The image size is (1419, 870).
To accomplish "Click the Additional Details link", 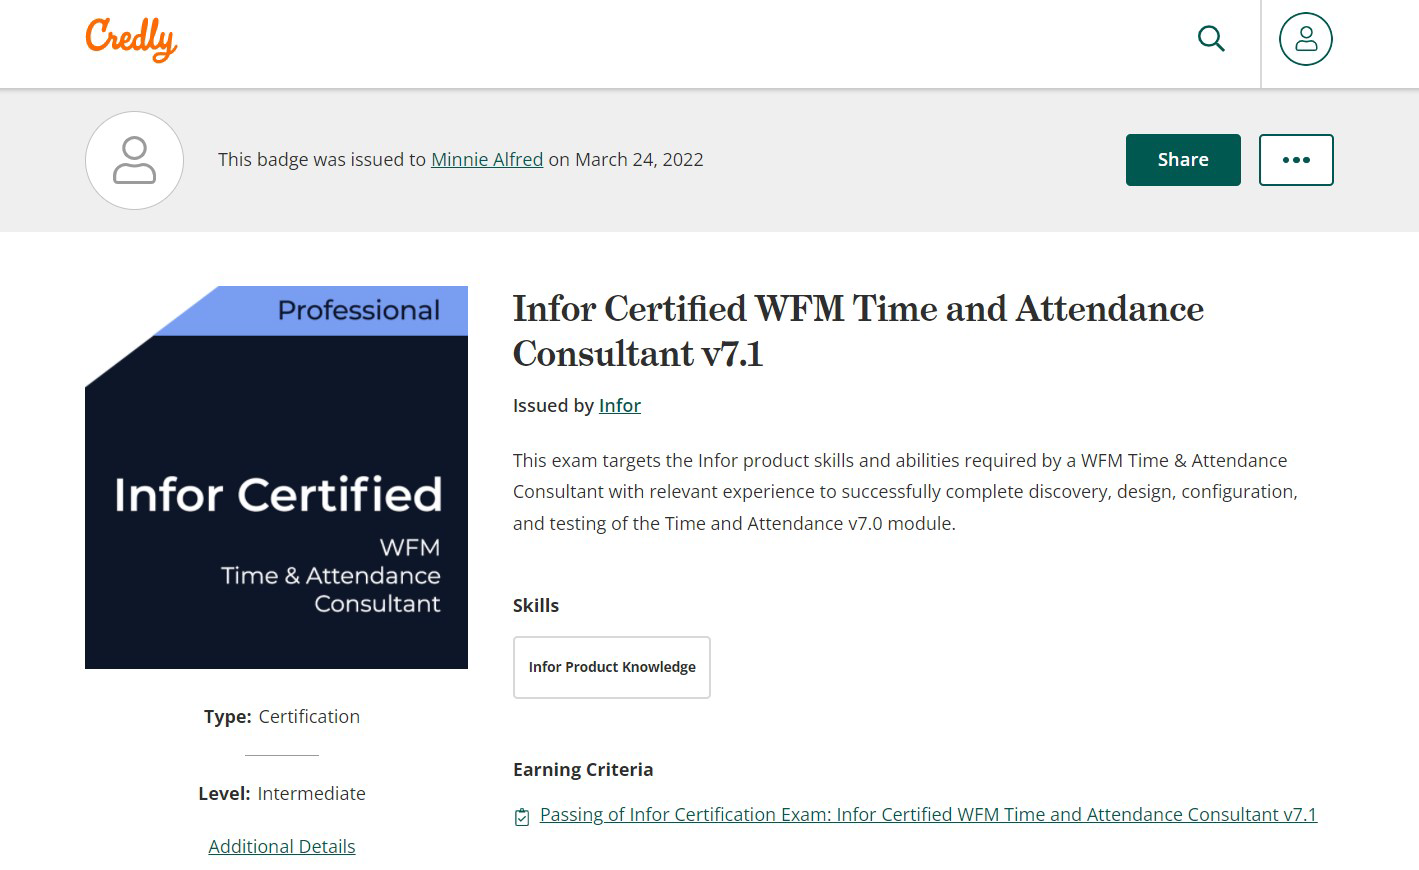I will pos(281,846).
